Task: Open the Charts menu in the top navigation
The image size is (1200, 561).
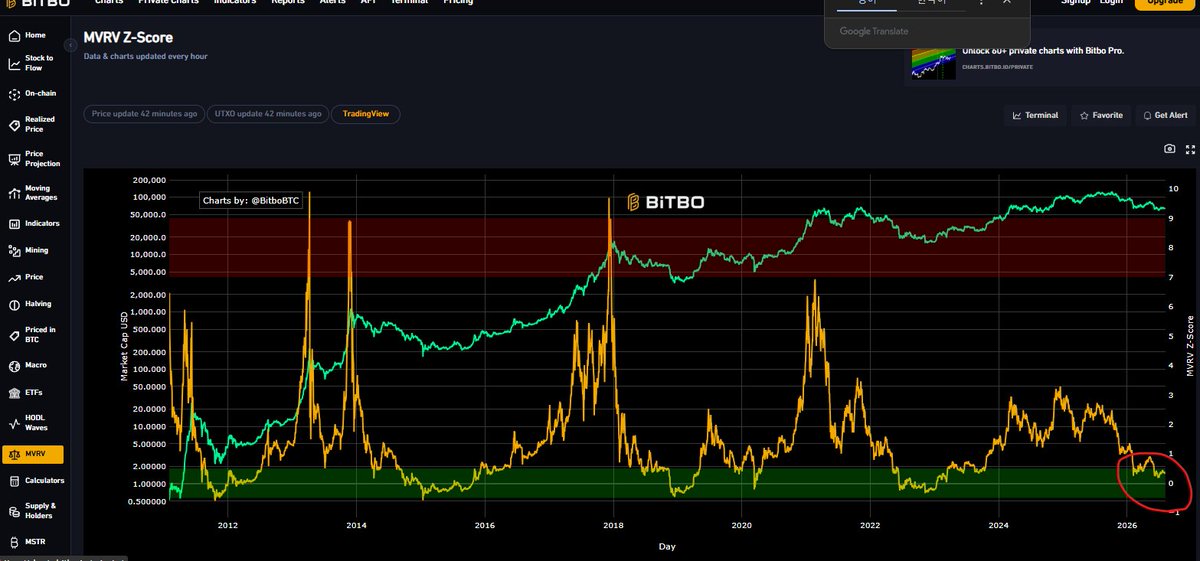Action: [x=108, y=3]
